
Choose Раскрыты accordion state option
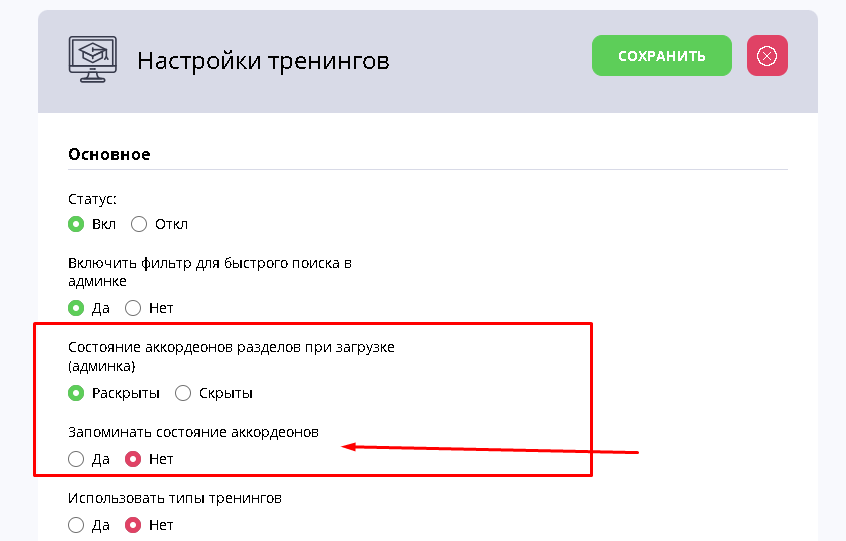76,393
